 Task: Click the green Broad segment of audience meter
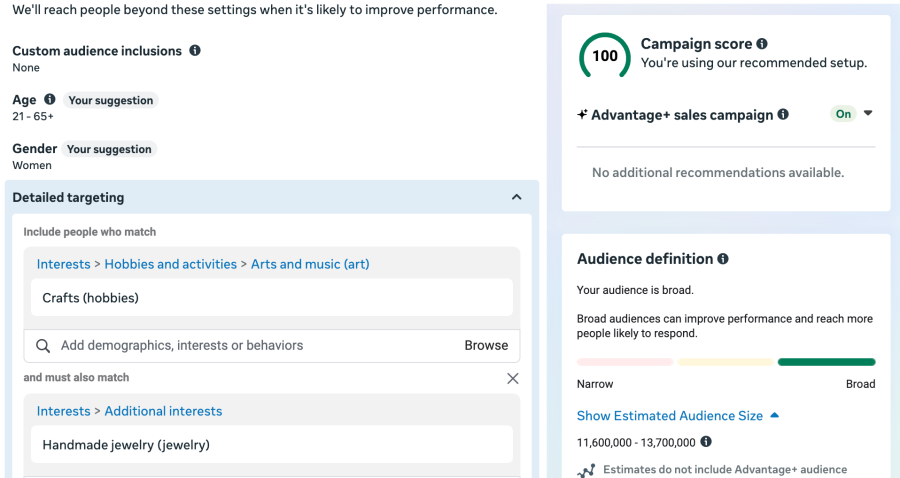(x=826, y=362)
